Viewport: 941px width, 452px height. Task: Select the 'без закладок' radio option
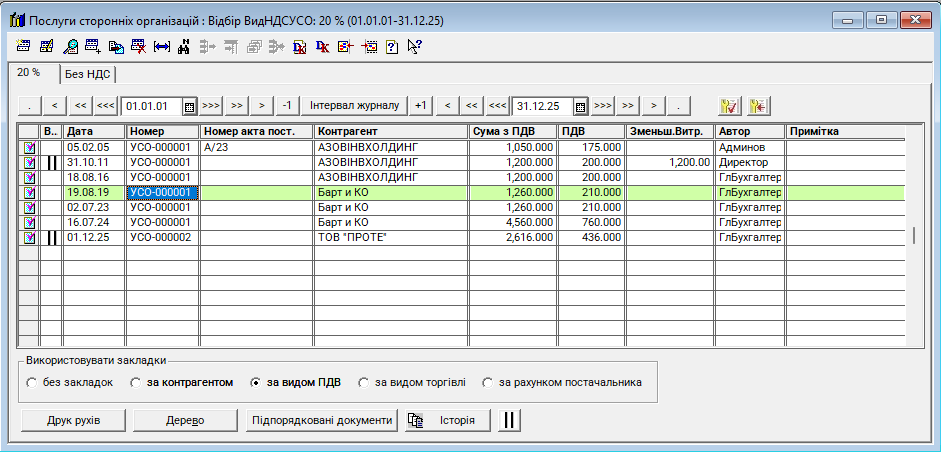[x=32, y=382]
